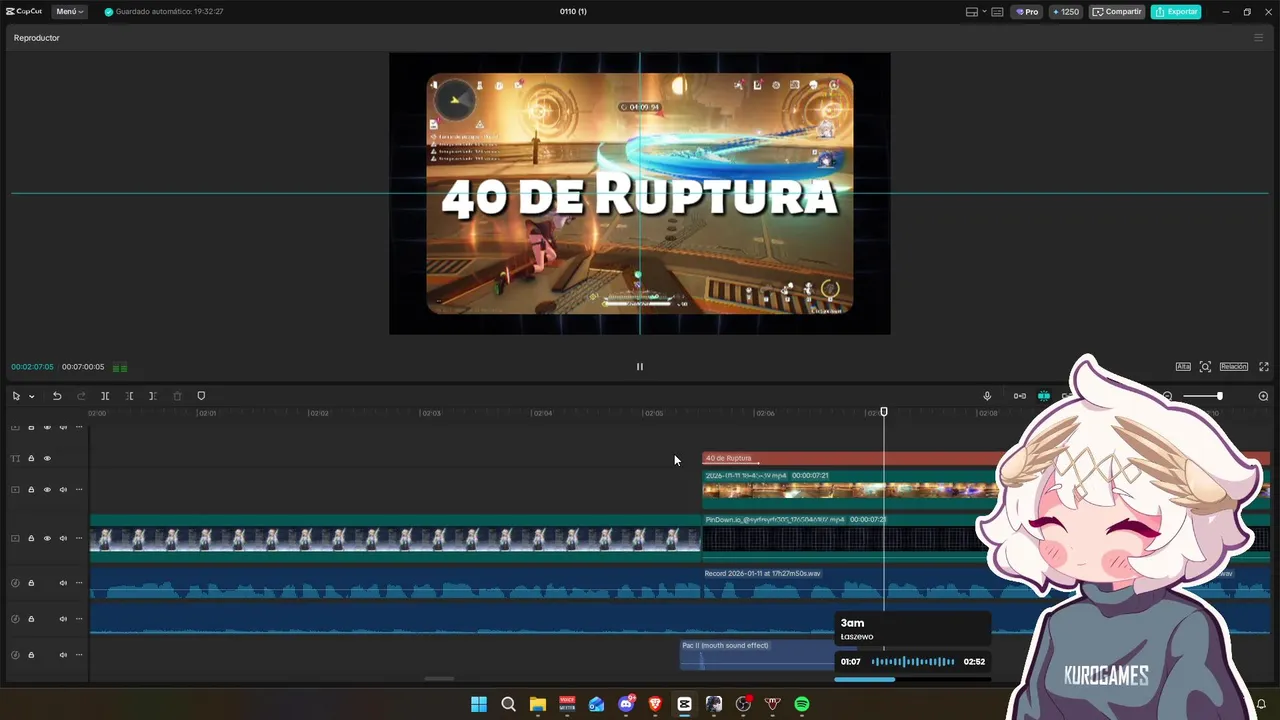This screenshot has width=1280, height=720.
Task: Expand the layout options arrow
Action: click(x=984, y=12)
